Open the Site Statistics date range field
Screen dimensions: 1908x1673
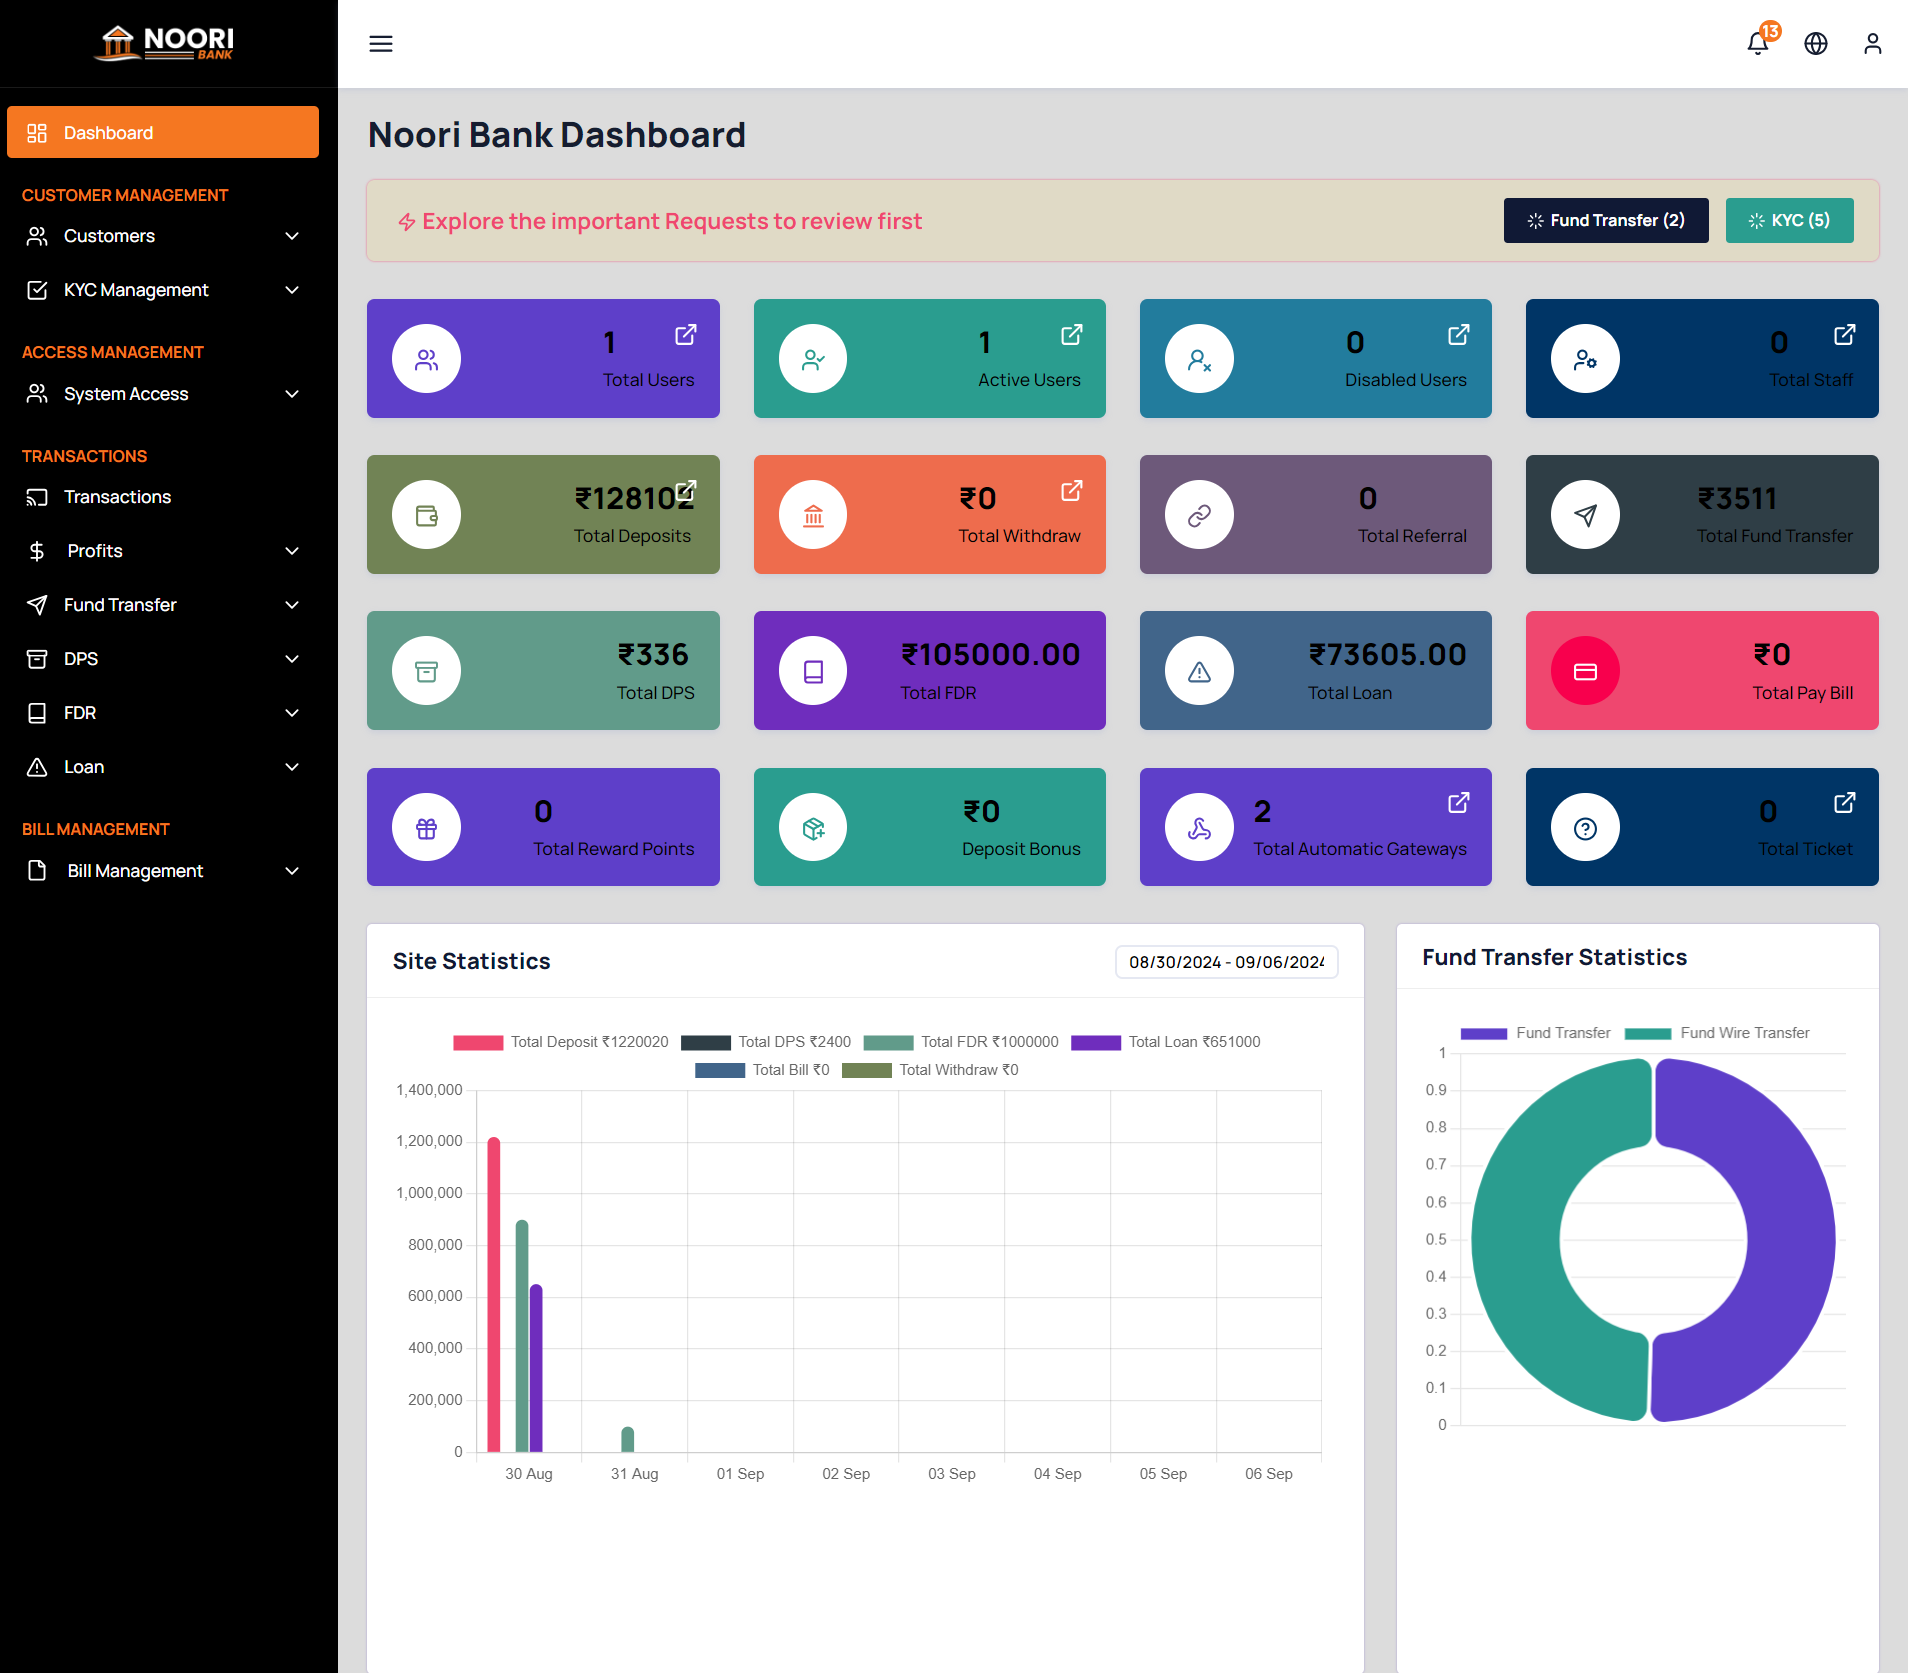coord(1226,961)
